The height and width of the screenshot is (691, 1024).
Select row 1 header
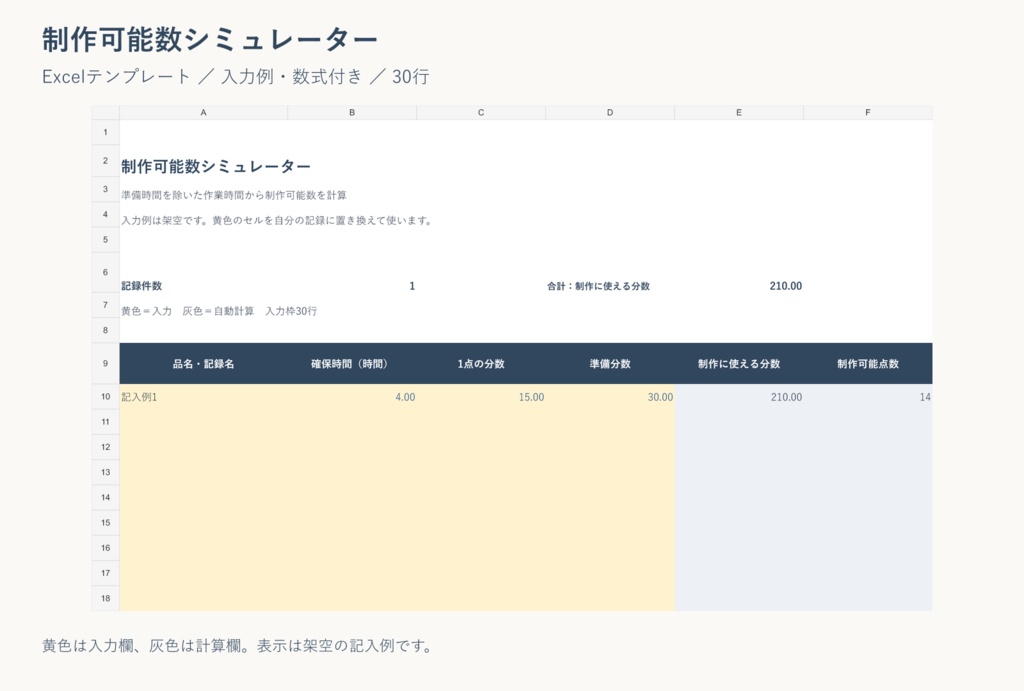coord(105,132)
